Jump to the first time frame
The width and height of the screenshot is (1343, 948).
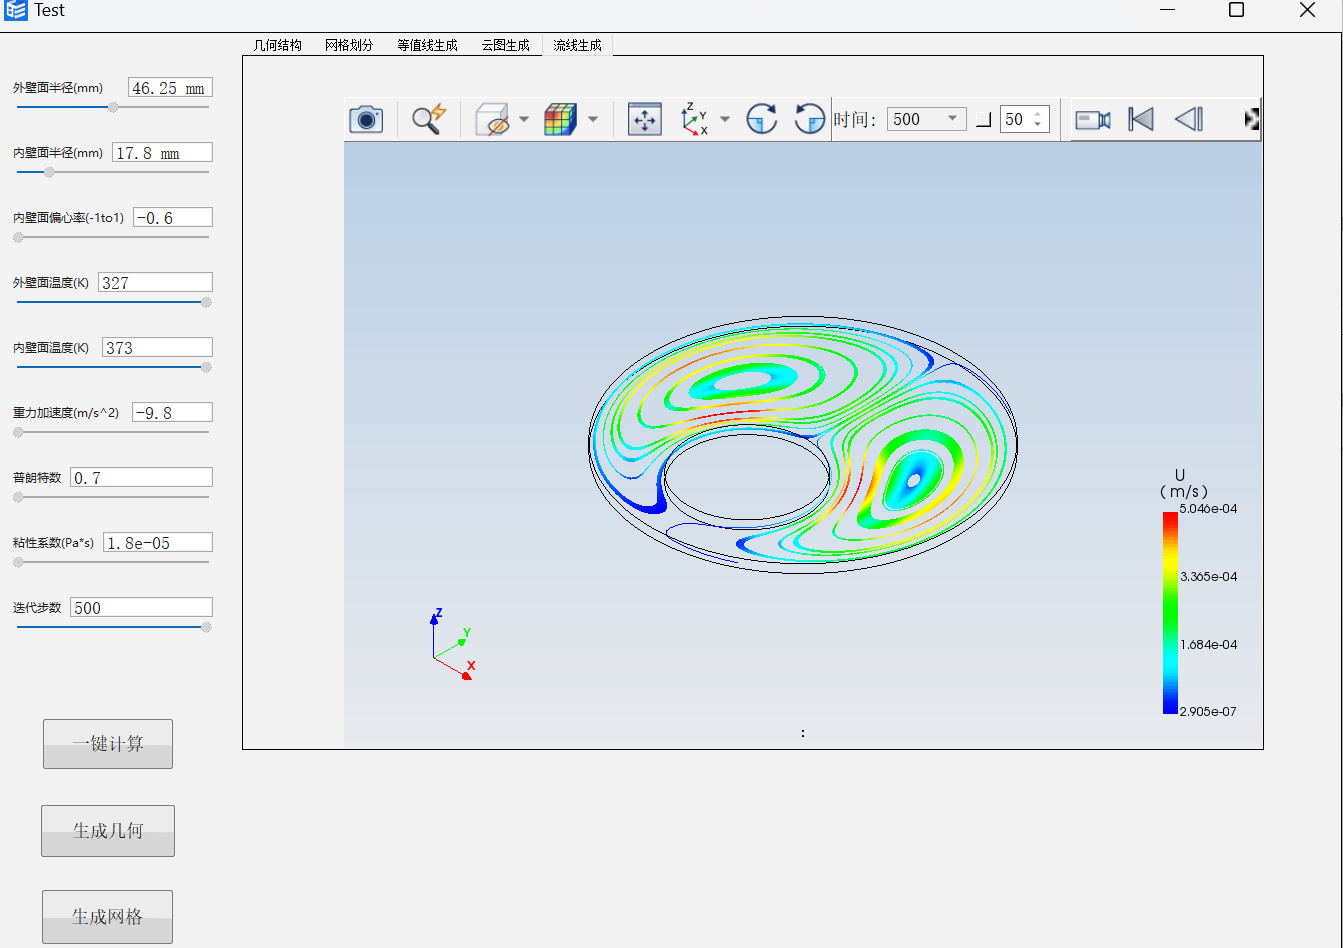[x=1141, y=120]
